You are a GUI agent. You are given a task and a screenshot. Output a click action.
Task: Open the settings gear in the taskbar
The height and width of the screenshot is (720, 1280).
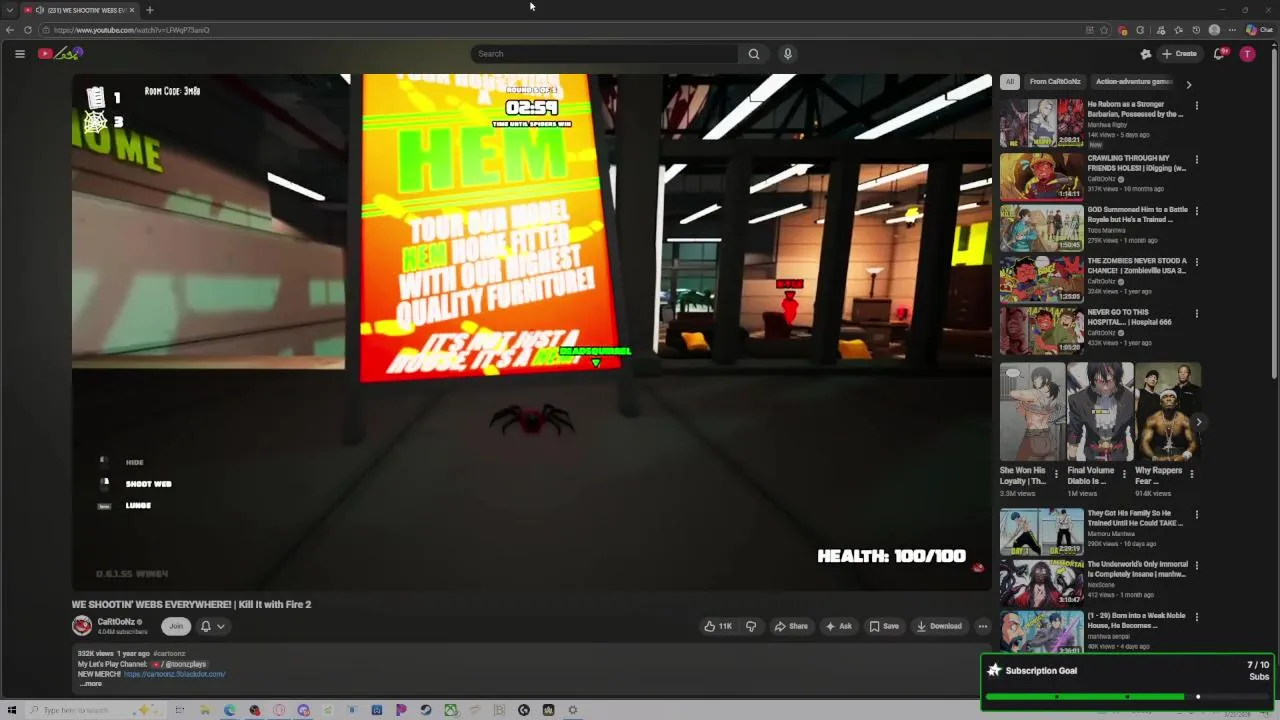click(573, 710)
